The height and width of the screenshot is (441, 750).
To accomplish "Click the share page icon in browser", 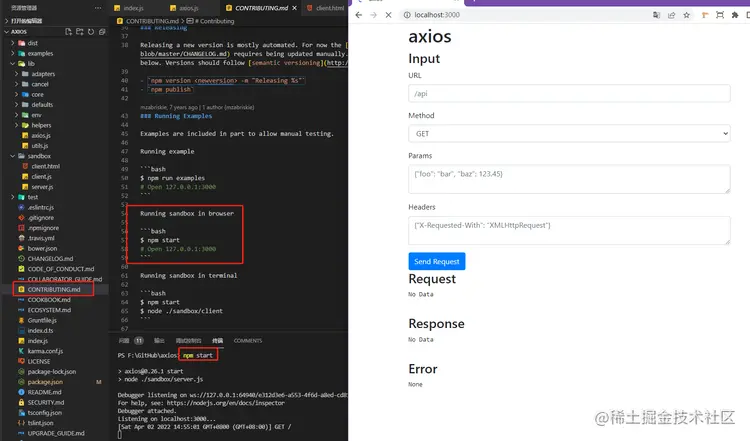I will 672,15.
